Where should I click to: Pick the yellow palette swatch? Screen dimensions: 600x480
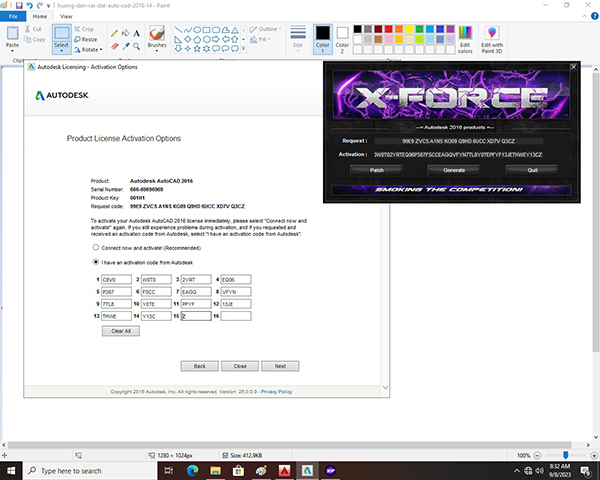pyautogui.click(x=409, y=29)
